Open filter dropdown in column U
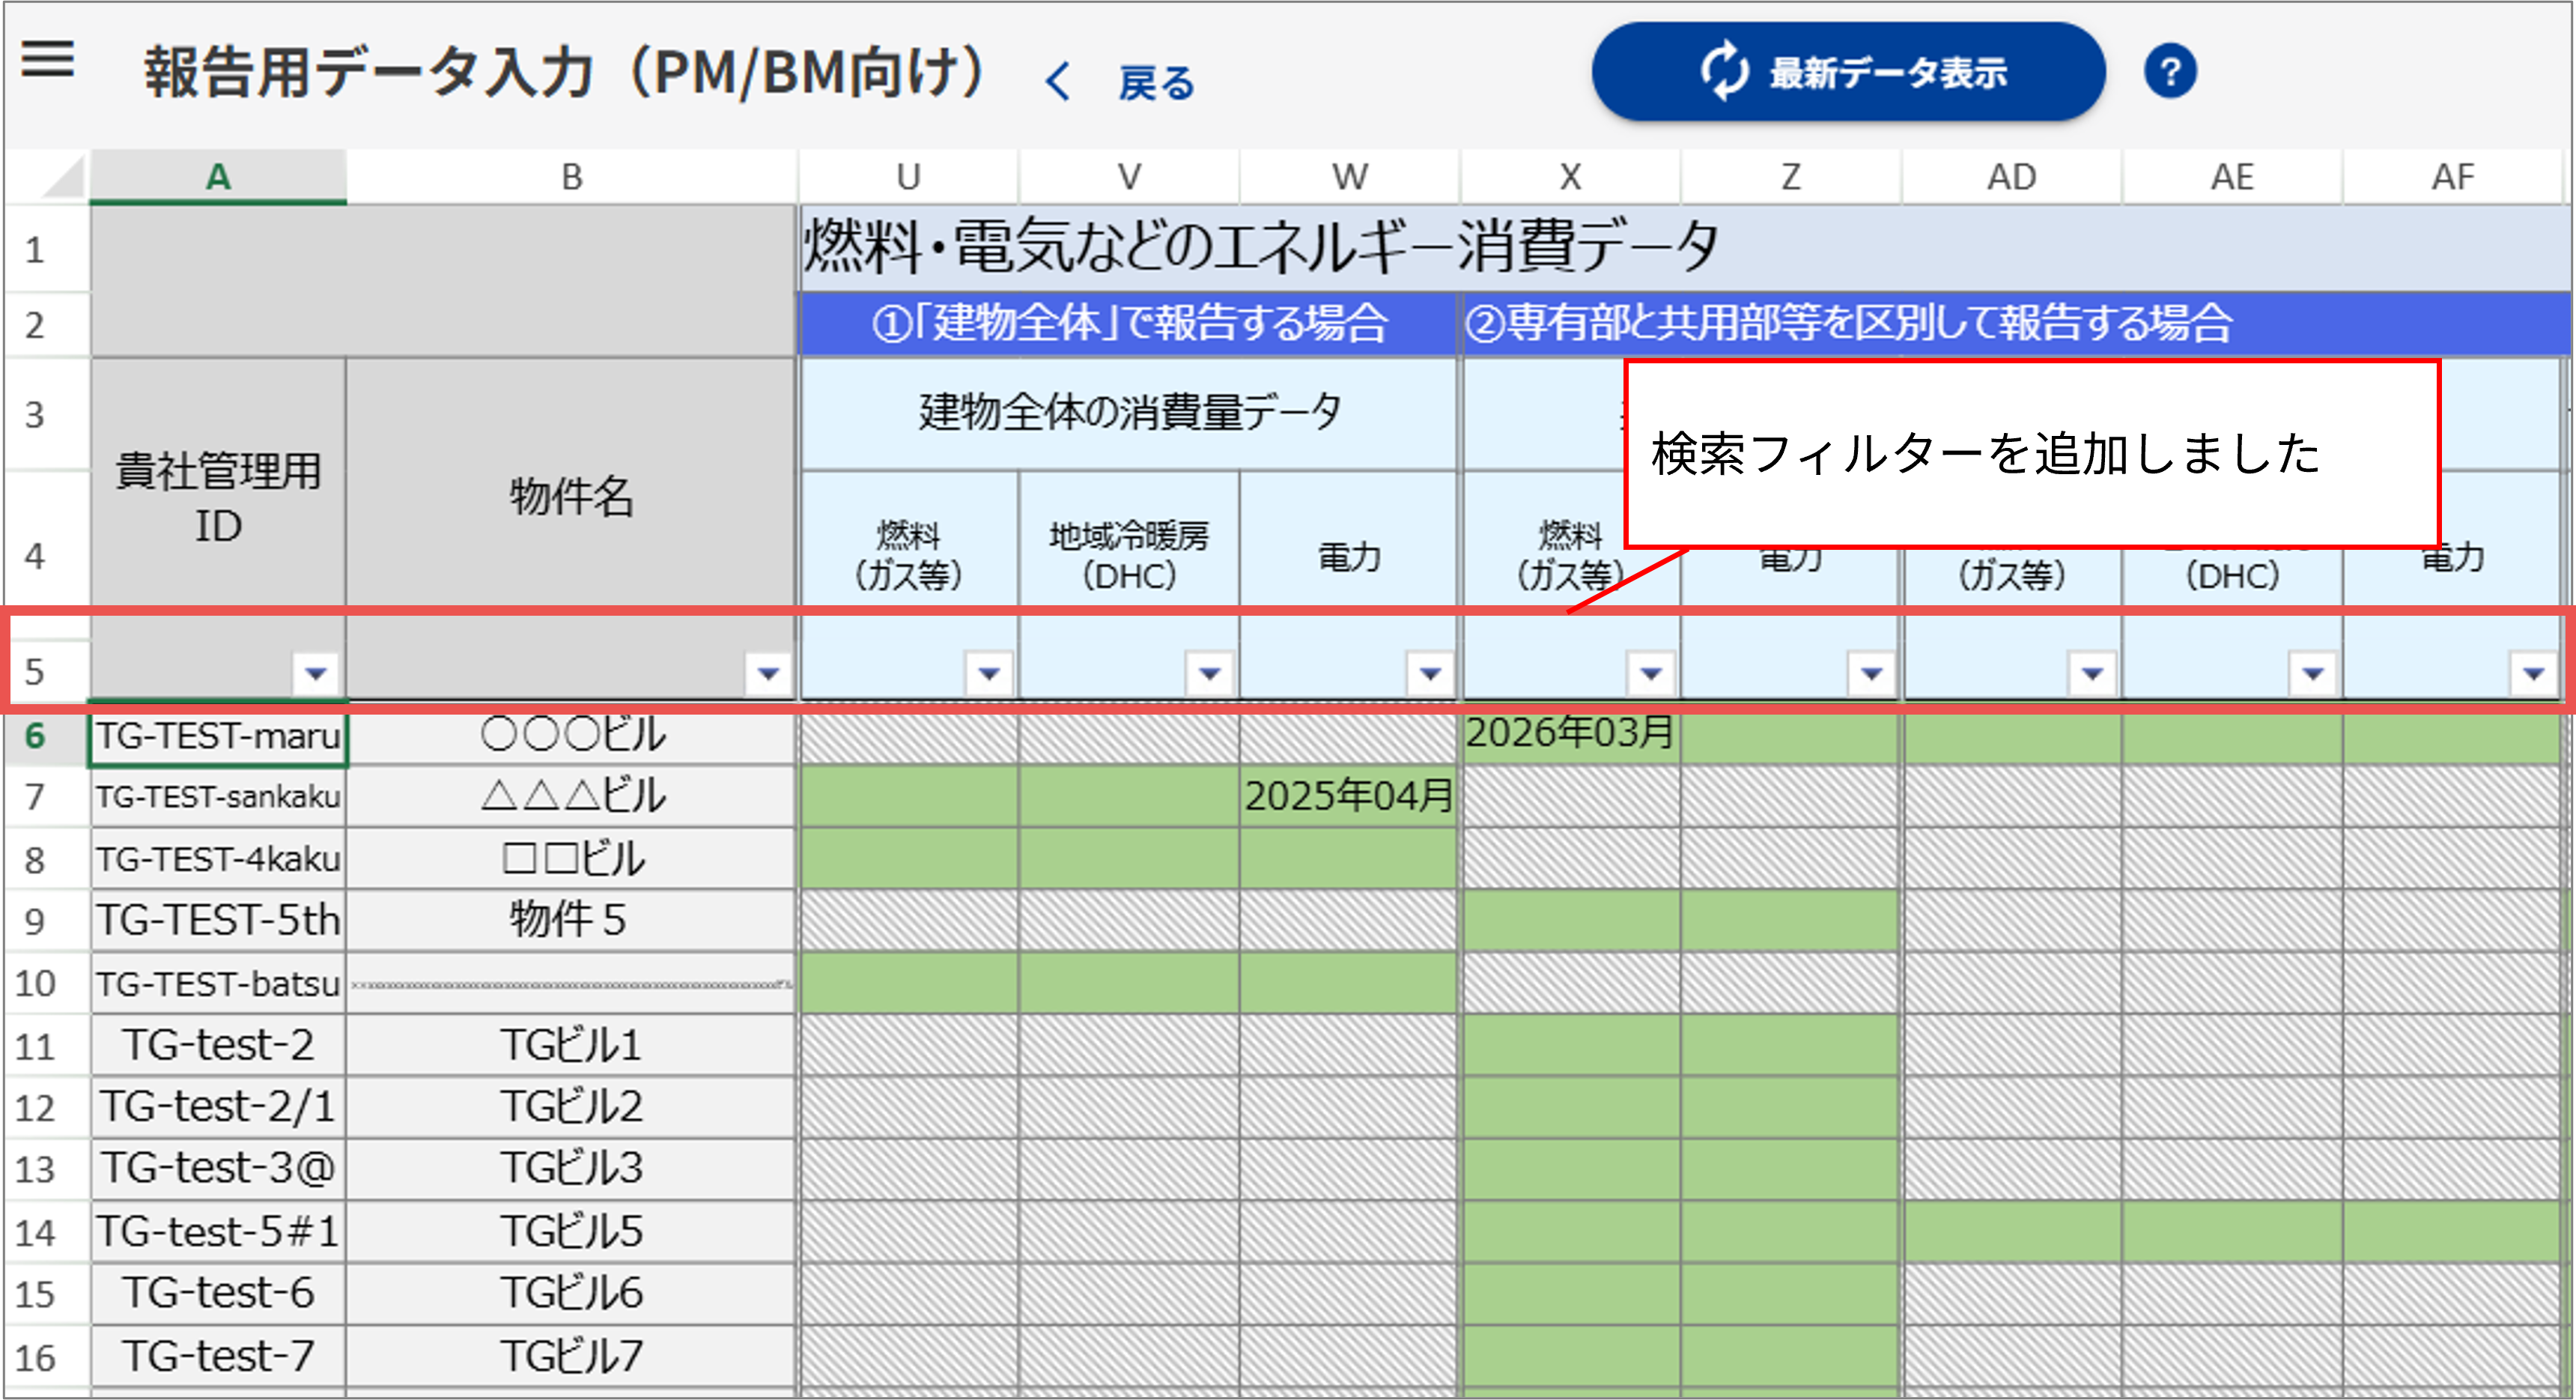 pyautogui.click(x=989, y=673)
